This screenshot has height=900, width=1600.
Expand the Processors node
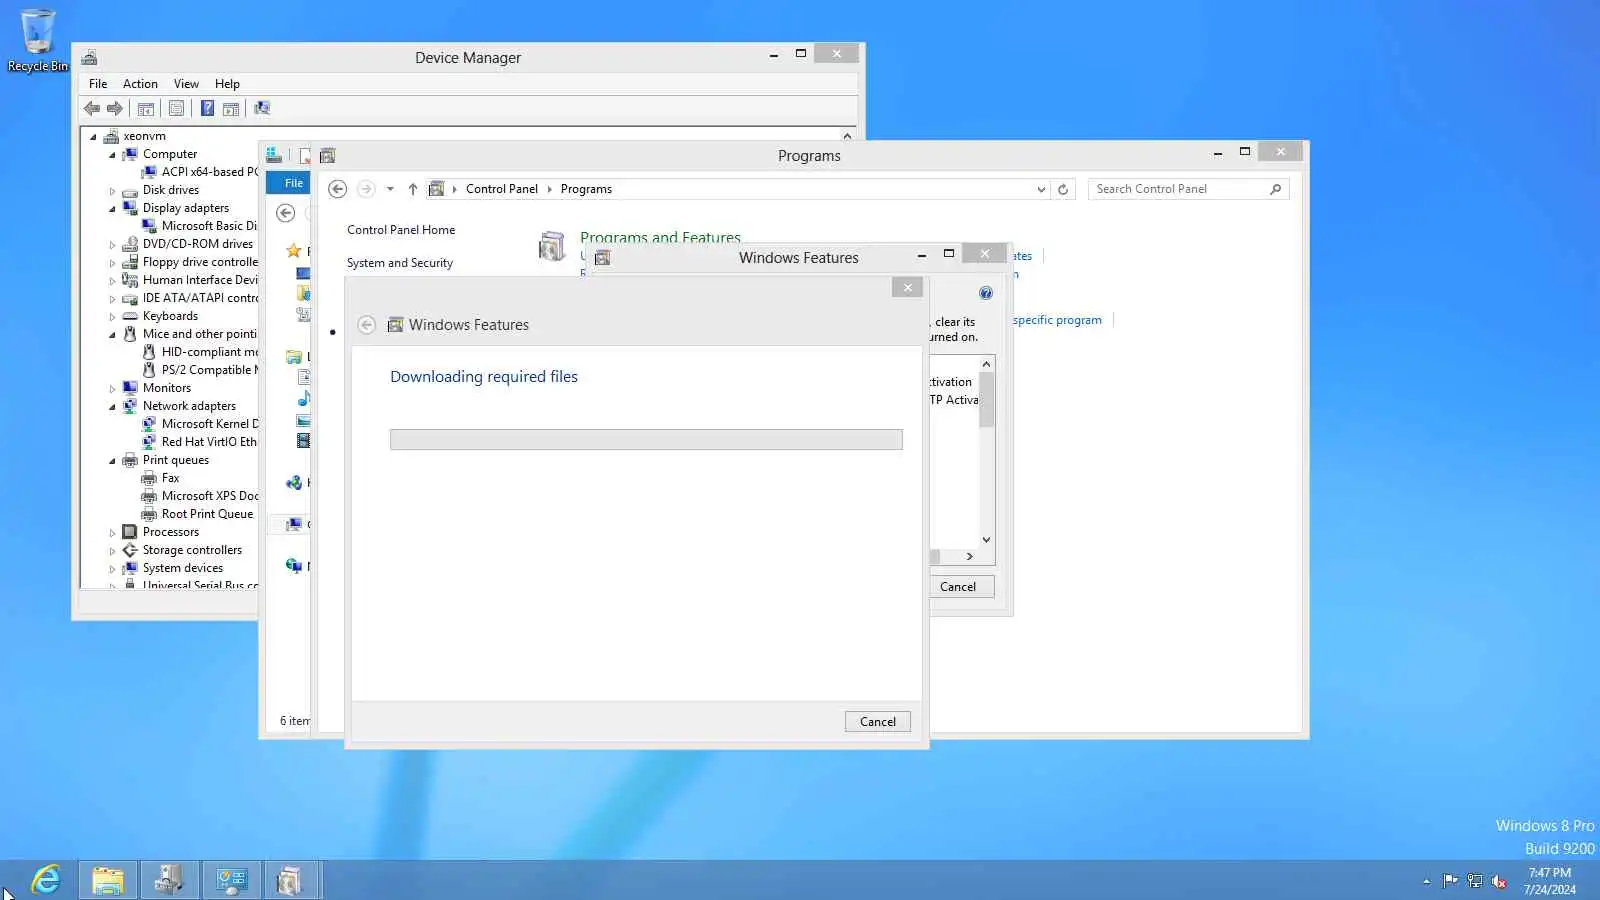pos(112,532)
